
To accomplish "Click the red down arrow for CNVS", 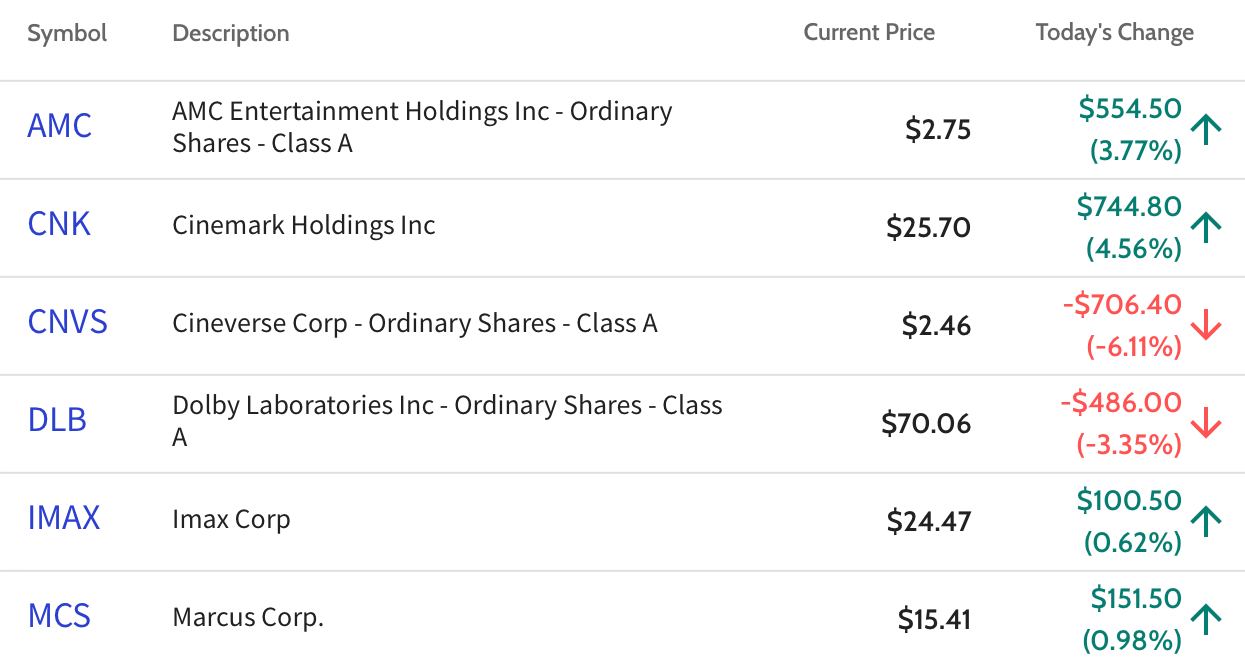I will tap(1207, 326).
